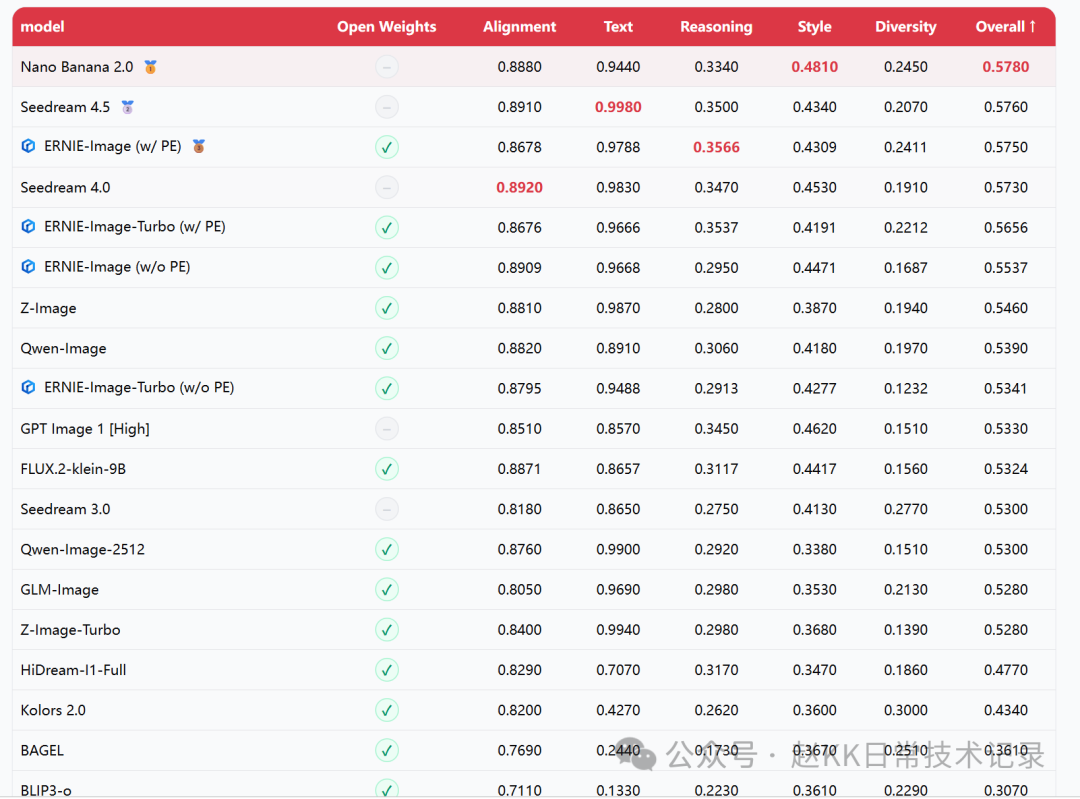Click the green checkmark for Qwen-Image-2512
The image size is (1080, 799).
point(386,550)
